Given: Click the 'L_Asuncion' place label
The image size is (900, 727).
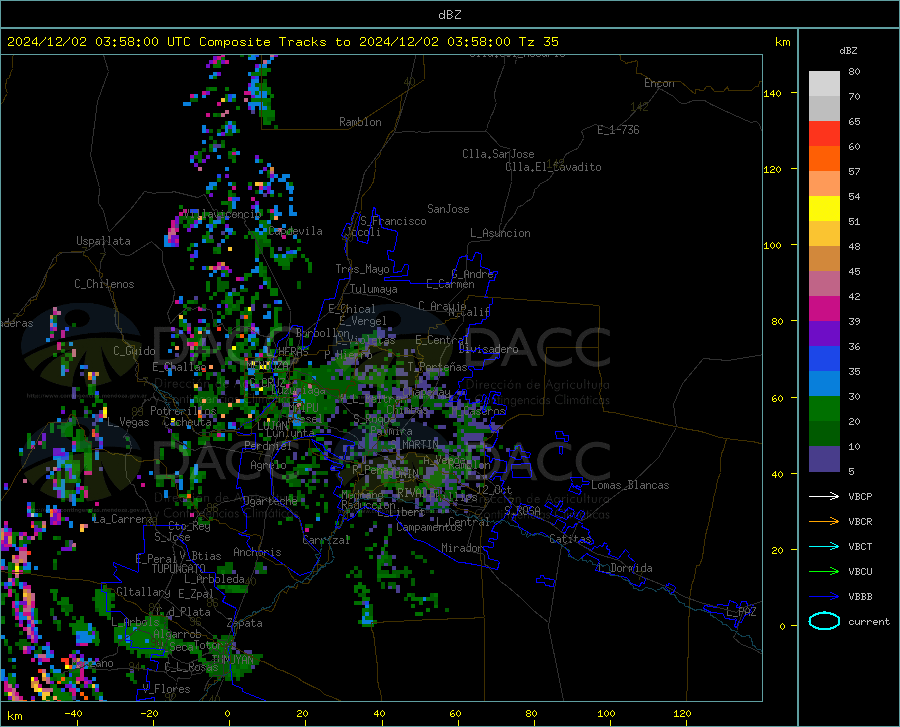Looking at the screenshot, I should point(500,233).
